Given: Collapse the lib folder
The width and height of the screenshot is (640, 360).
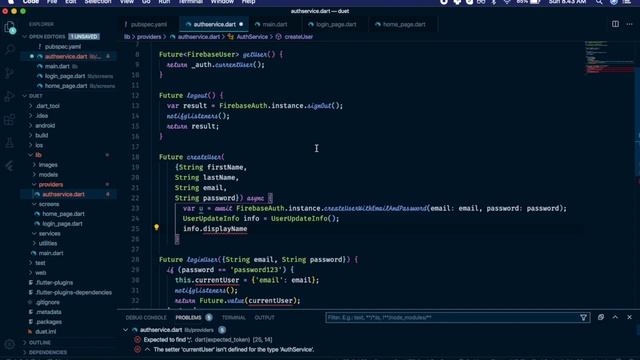Looking at the screenshot, I should click(38, 155).
